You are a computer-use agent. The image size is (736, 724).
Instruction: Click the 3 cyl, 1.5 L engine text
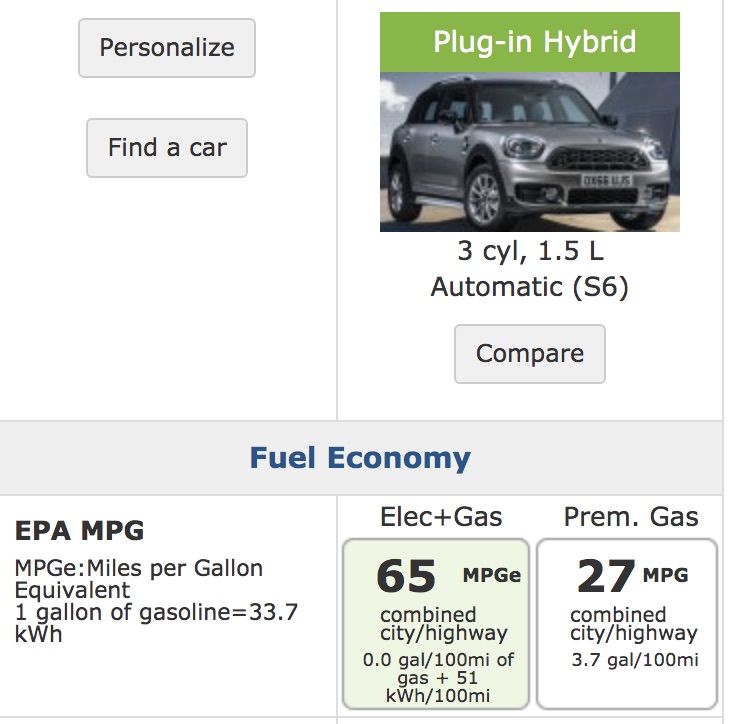[529, 252]
